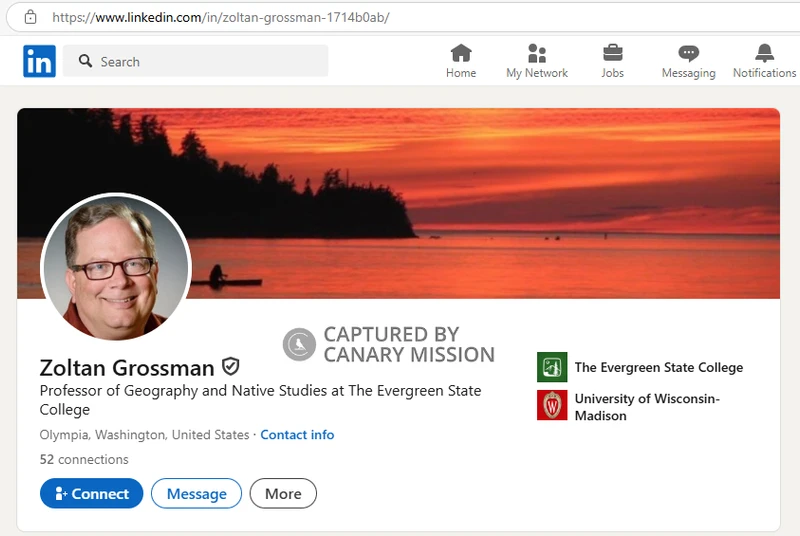
Task: Click the site lock icon in address bar
Action: pyautogui.click(x=31, y=17)
